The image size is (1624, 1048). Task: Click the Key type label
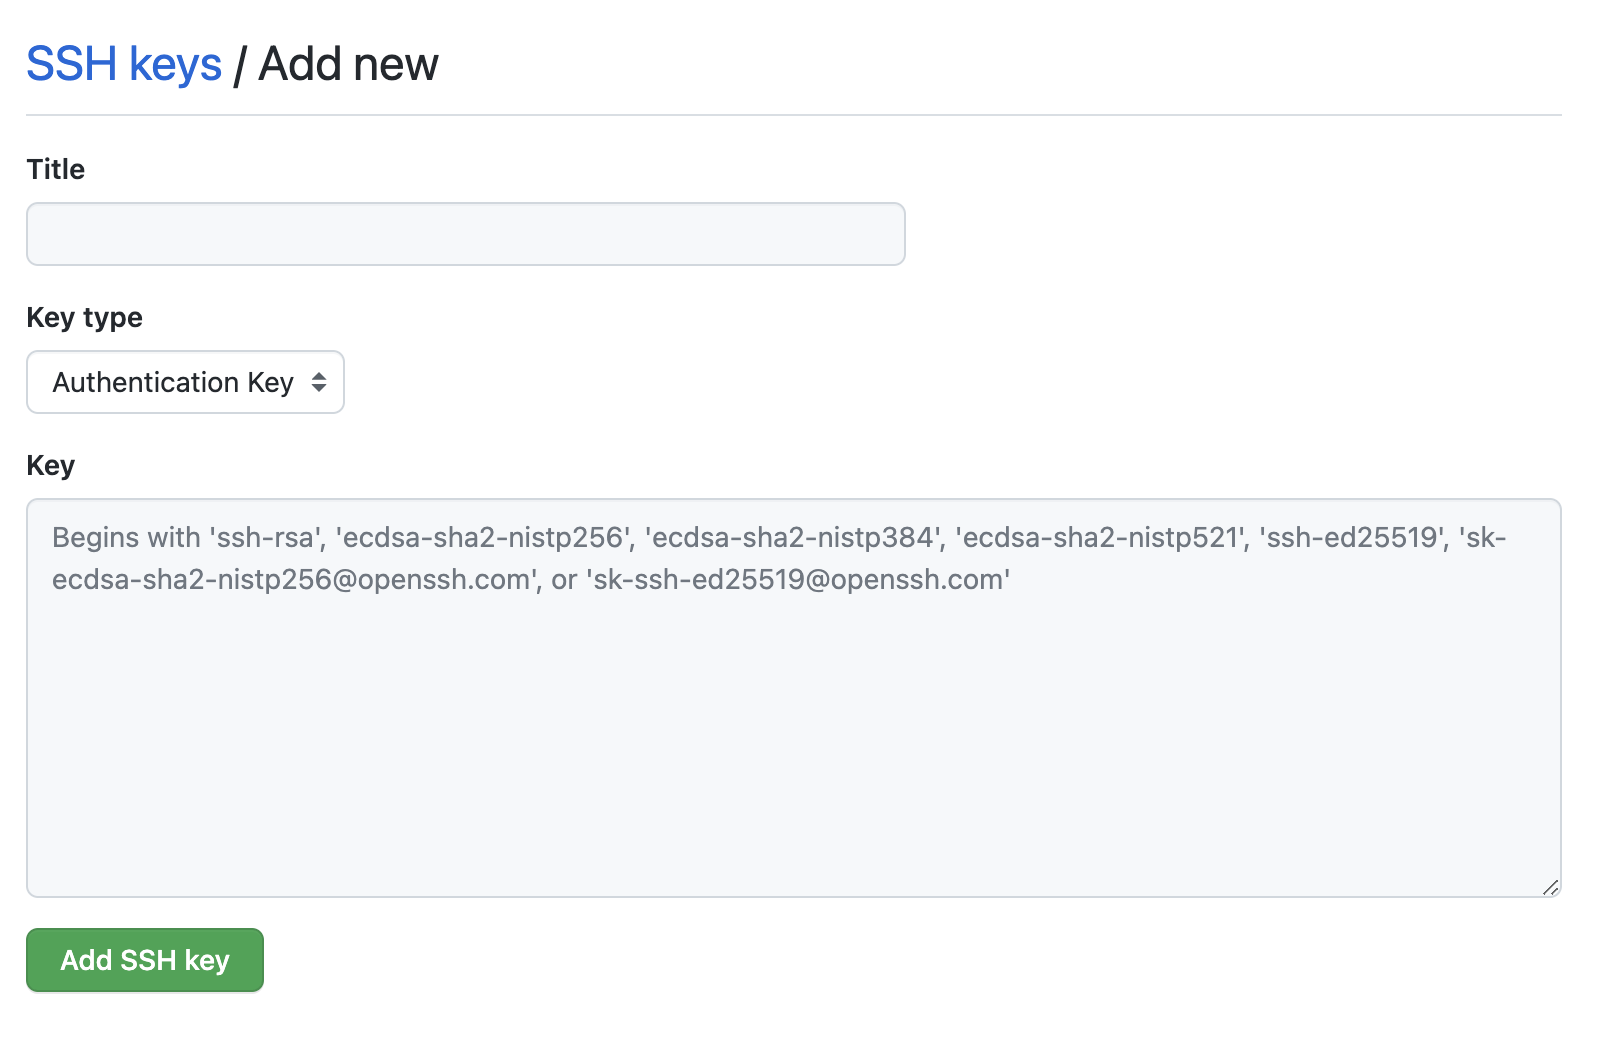[x=85, y=317]
